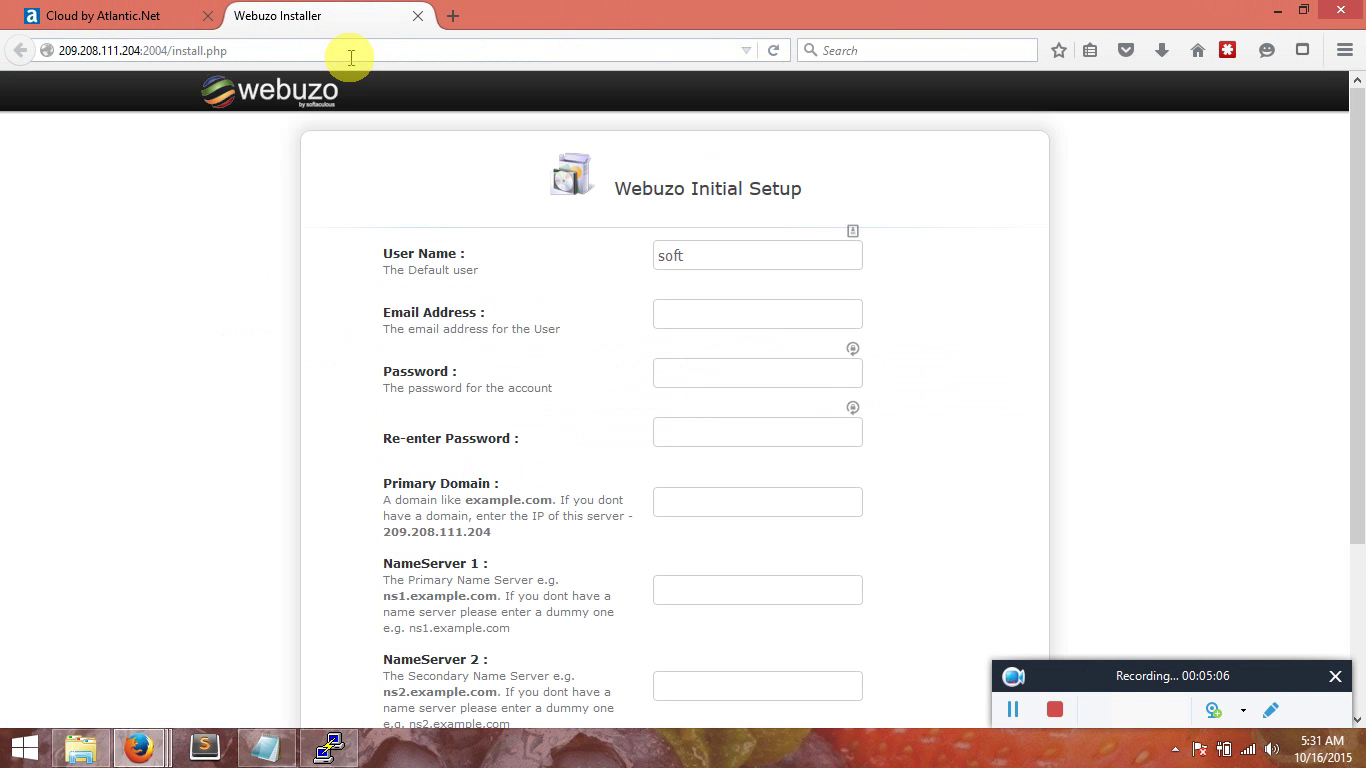1366x768 pixels.
Task: Open the Firefox Hello chat icon
Action: point(1267,50)
